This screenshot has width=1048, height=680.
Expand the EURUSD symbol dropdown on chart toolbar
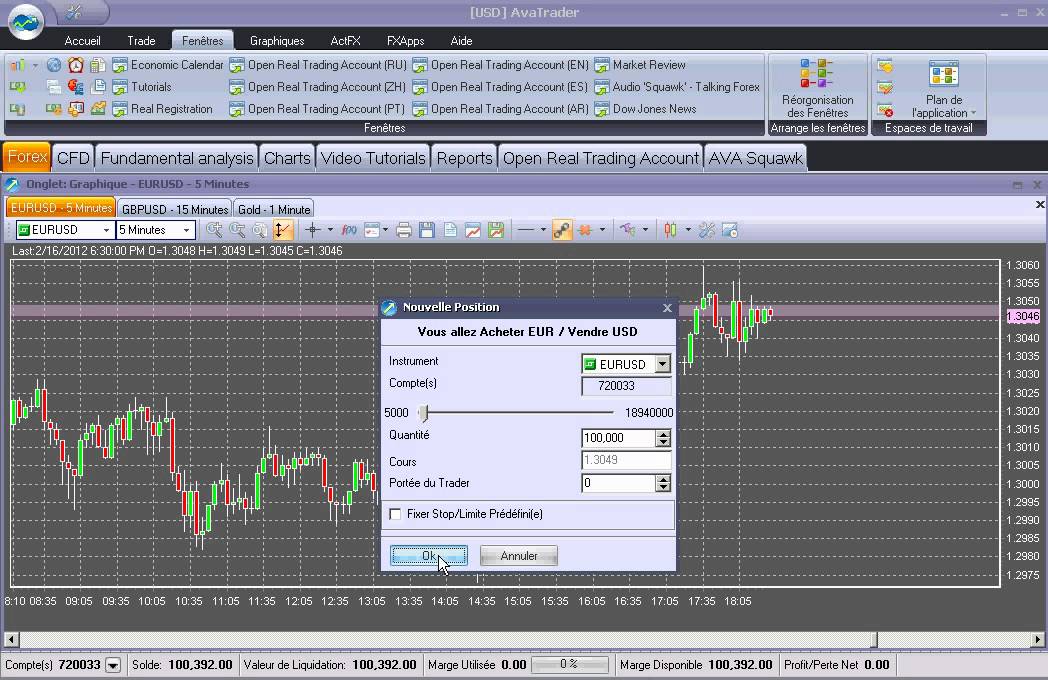tap(106, 230)
